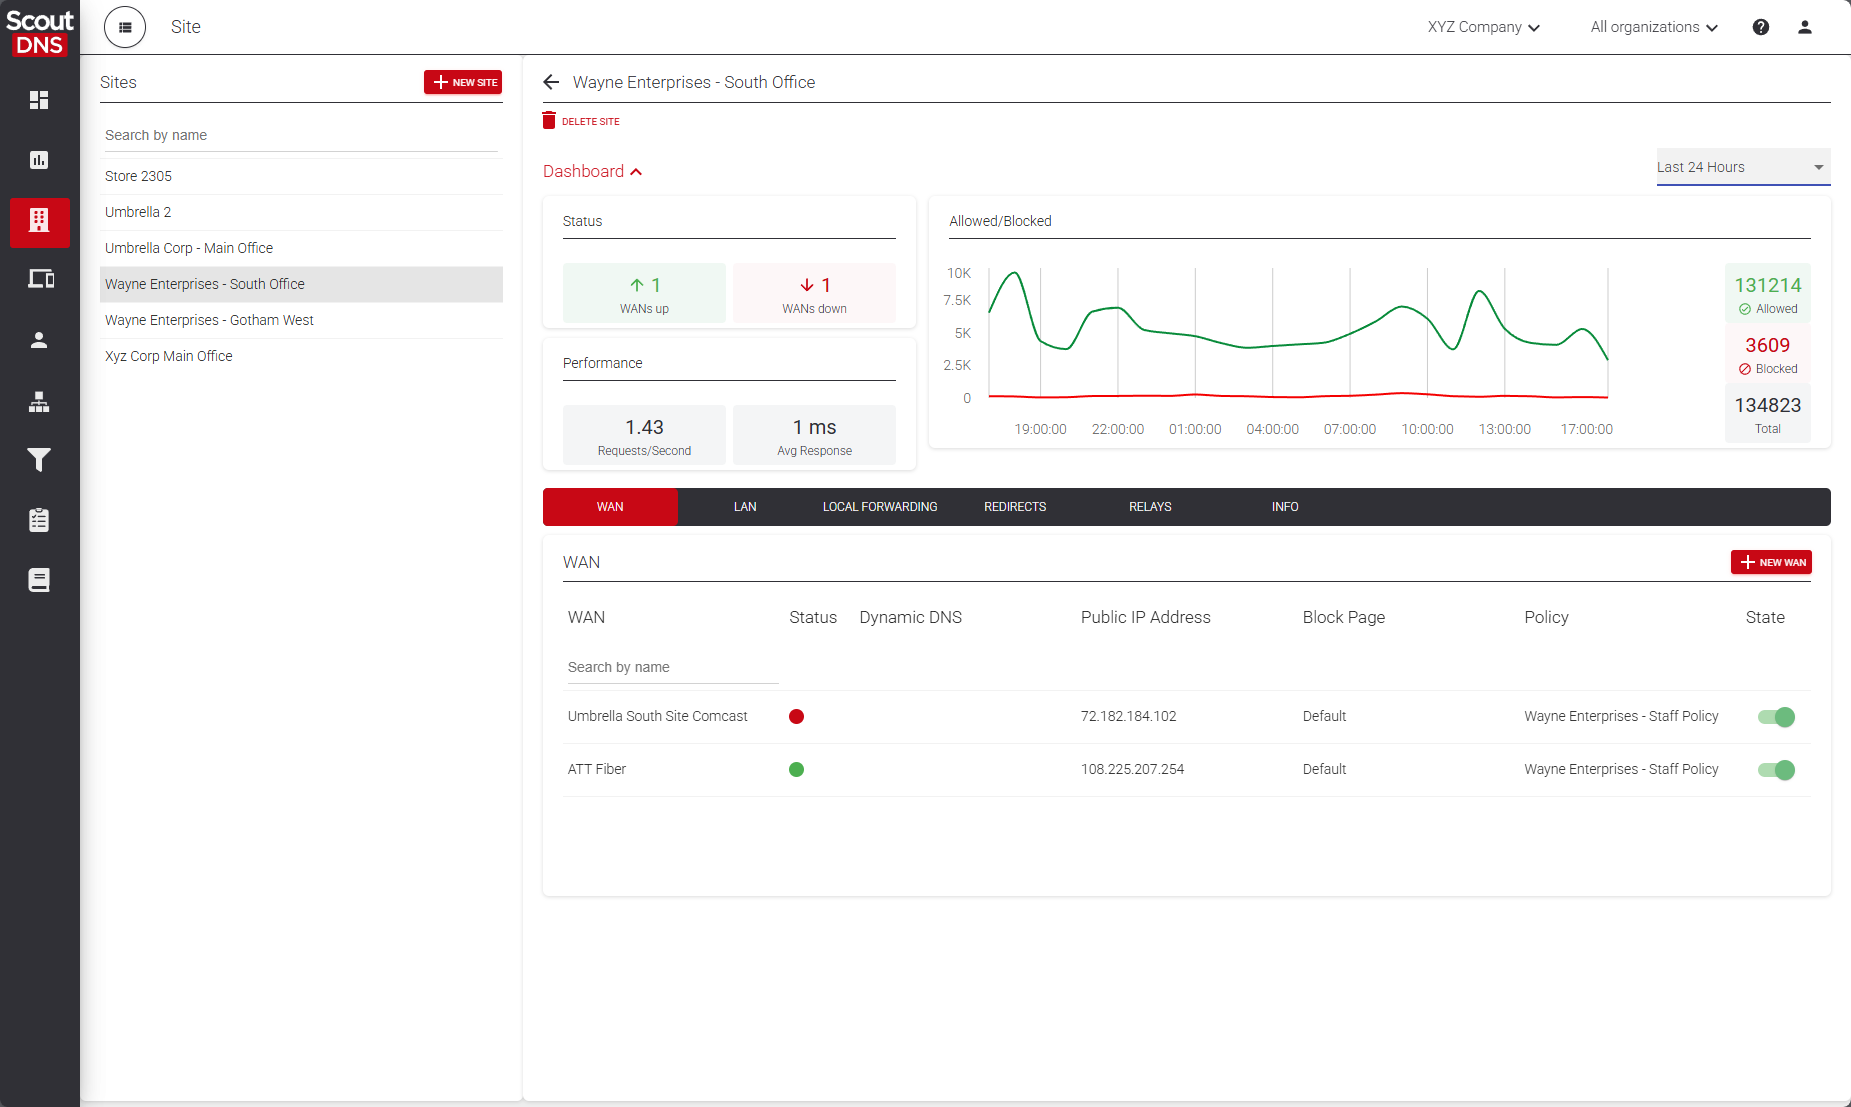Click the green status dot for ATT Fiber

pyautogui.click(x=797, y=769)
